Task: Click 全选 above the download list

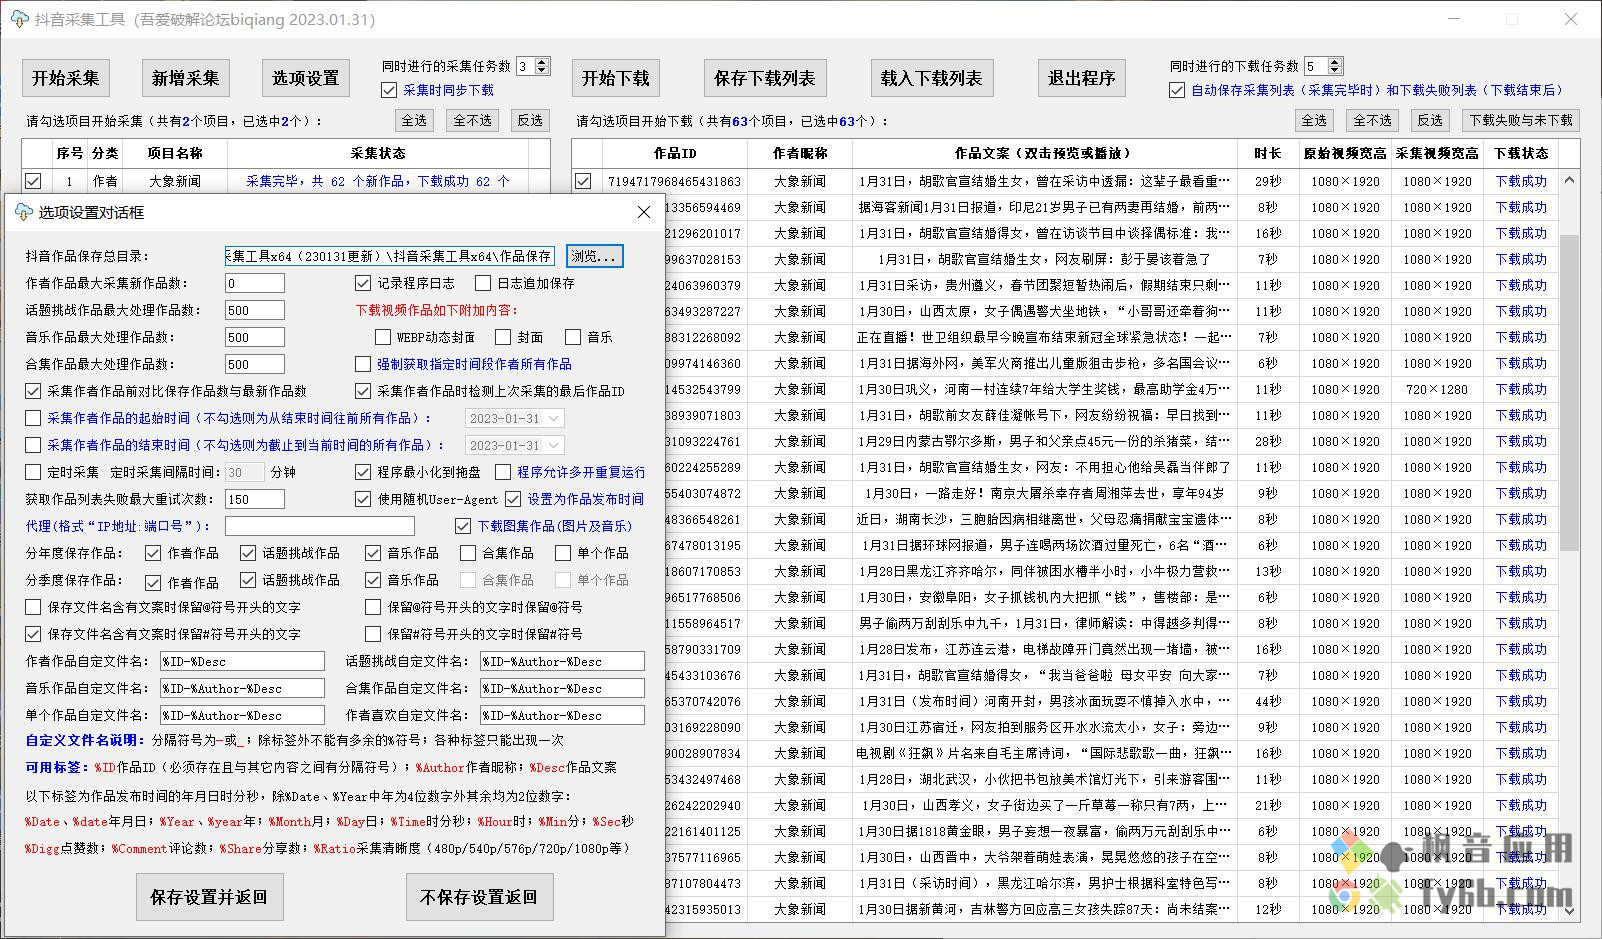Action: [x=1314, y=120]
